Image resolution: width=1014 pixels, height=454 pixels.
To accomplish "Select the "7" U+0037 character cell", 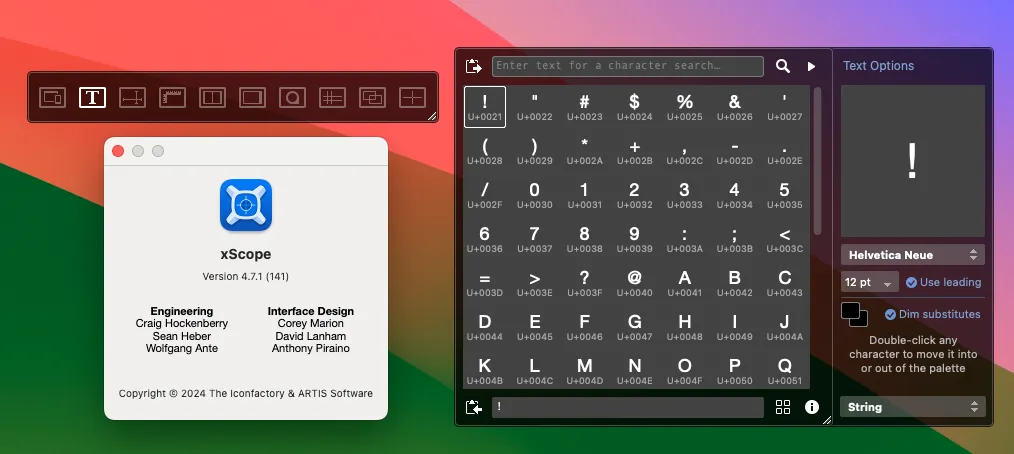I will (535, 239).
